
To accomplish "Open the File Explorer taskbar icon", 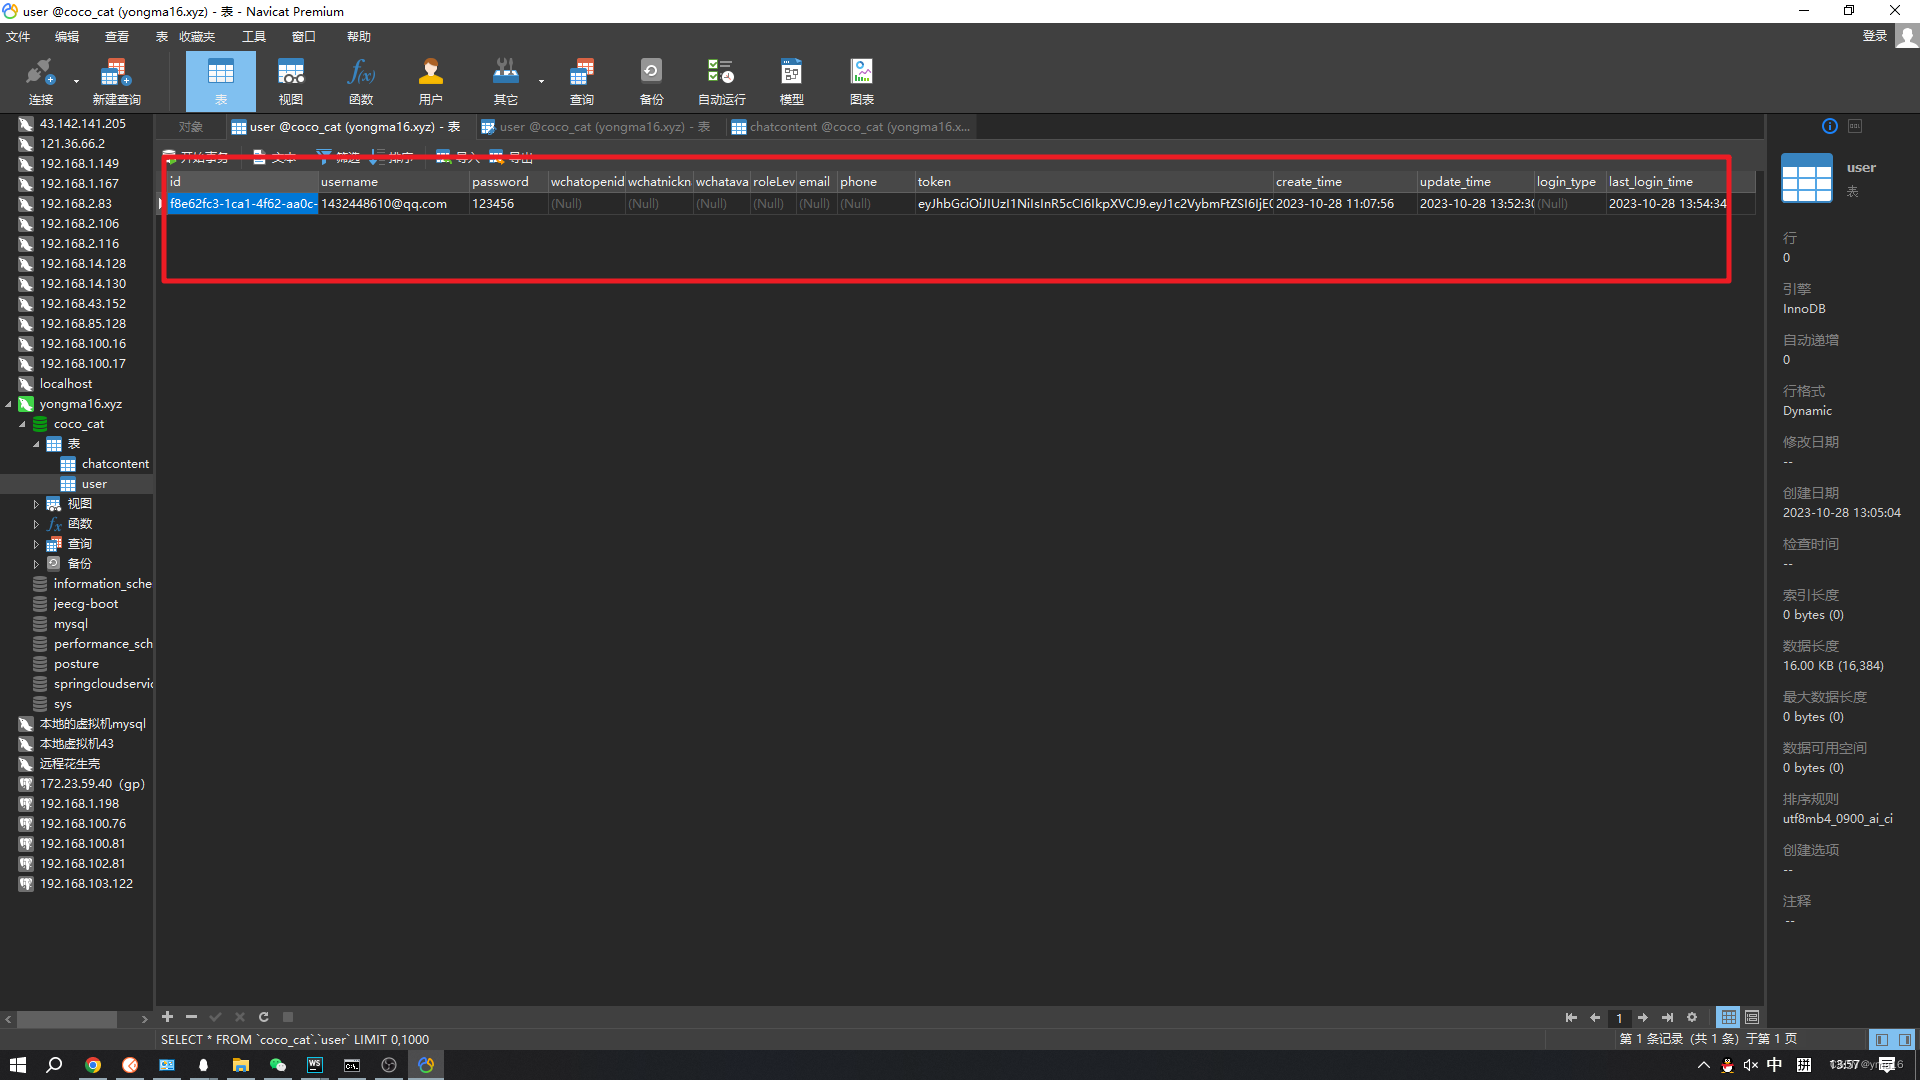I will coord(241,1065).
